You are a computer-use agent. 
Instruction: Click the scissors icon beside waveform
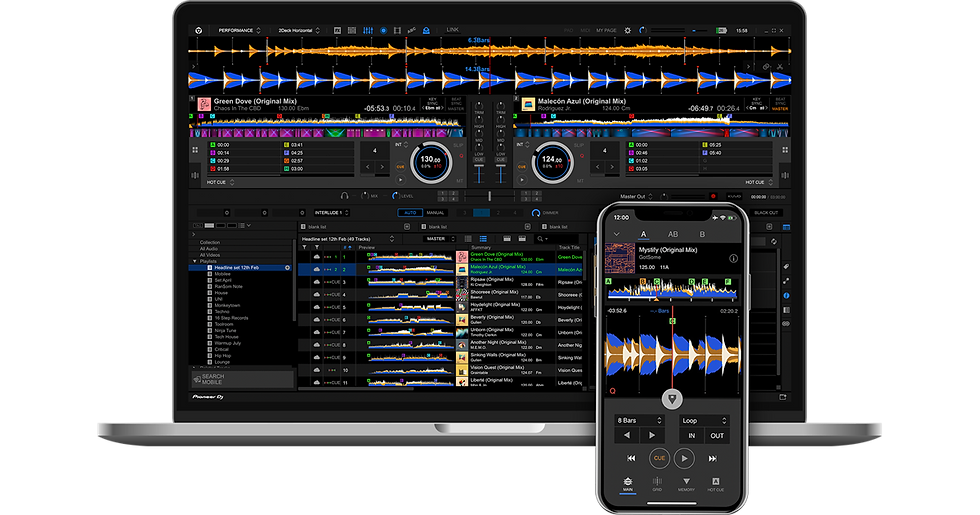pyautogui.click(x=779, y=66)
